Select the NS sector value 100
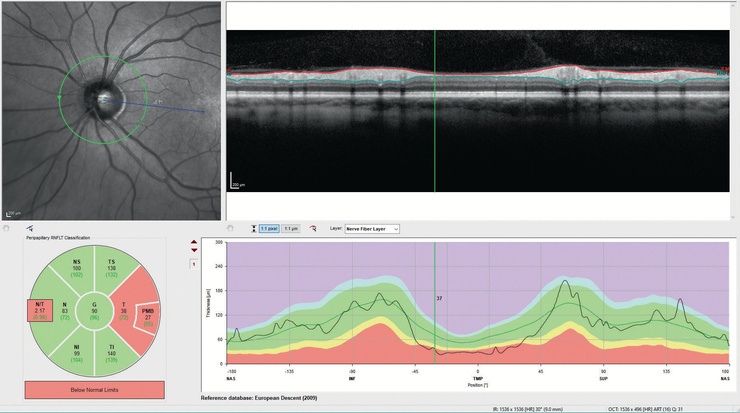This screenshot has height=413, width=740. click(76, 268)
